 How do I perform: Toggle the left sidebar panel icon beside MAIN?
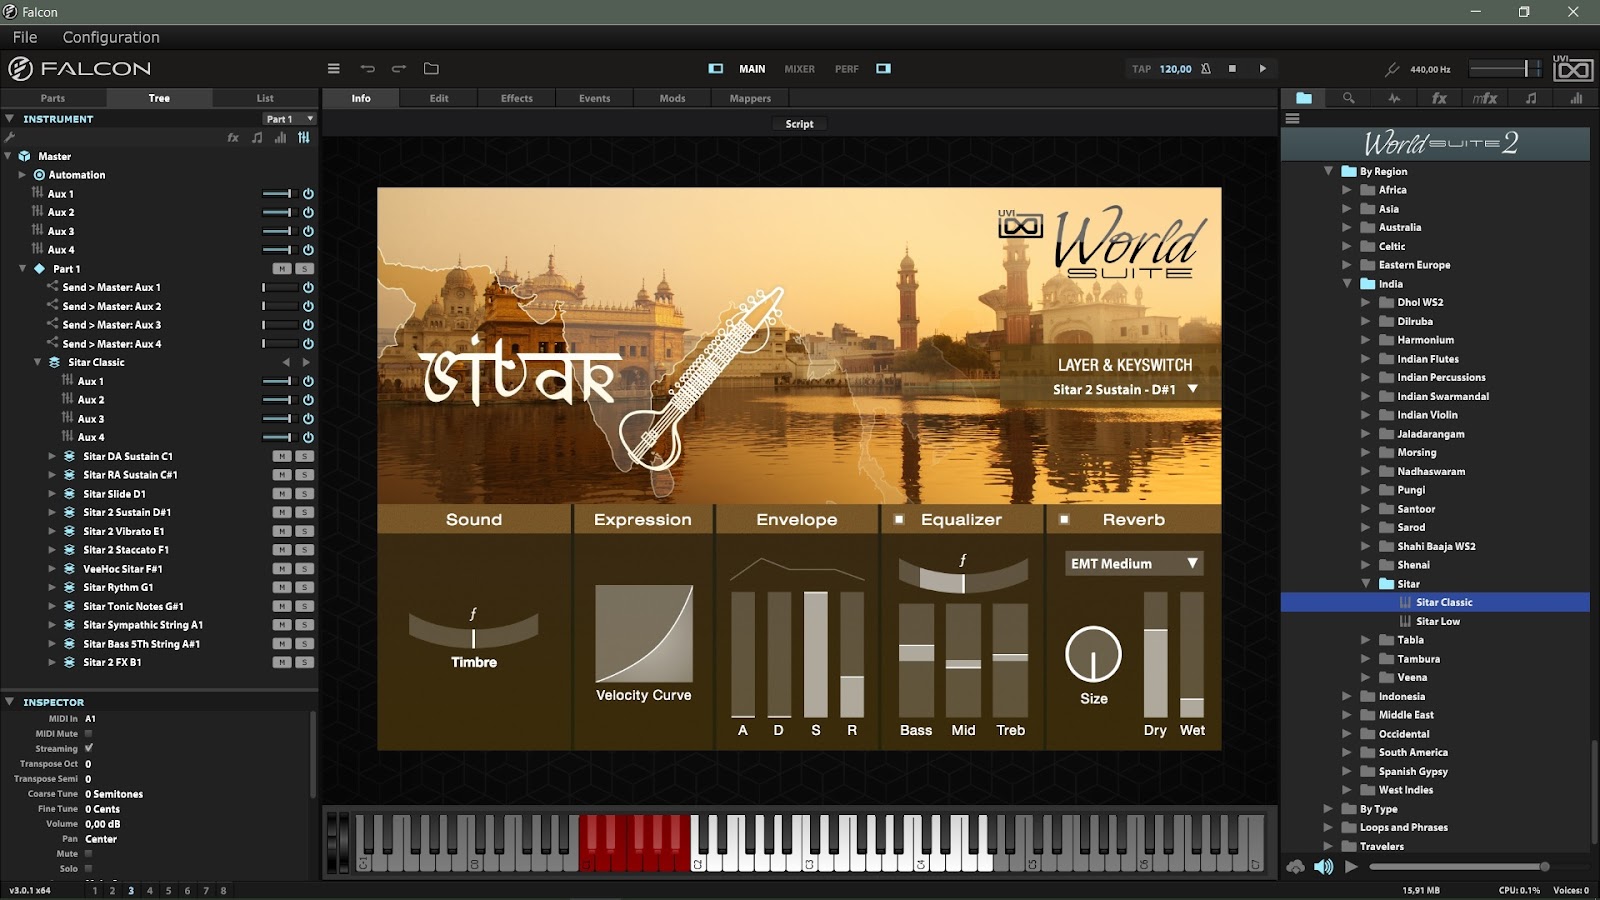716,69
